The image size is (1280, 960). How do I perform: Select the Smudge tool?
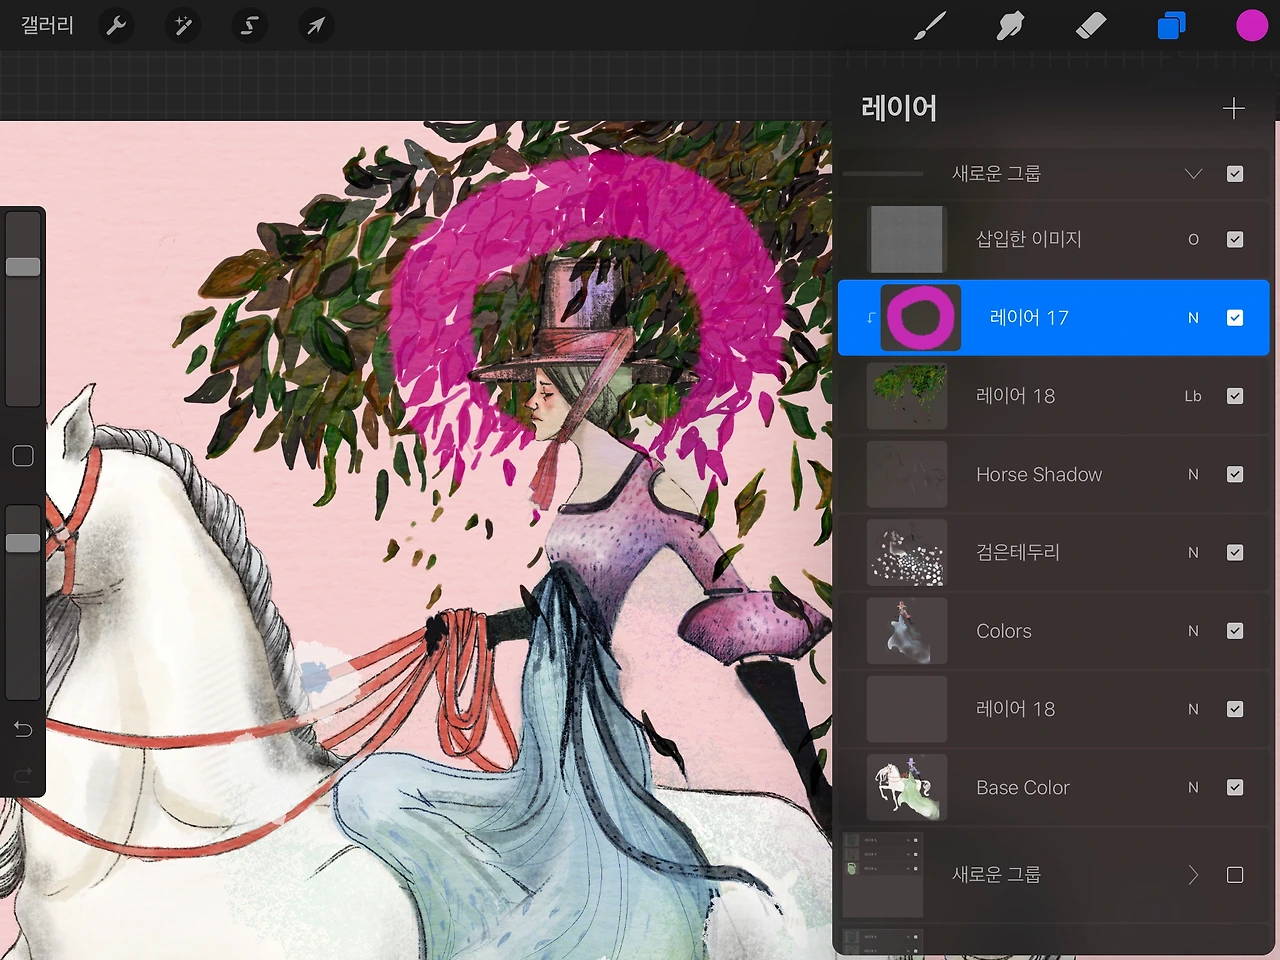1010,26
